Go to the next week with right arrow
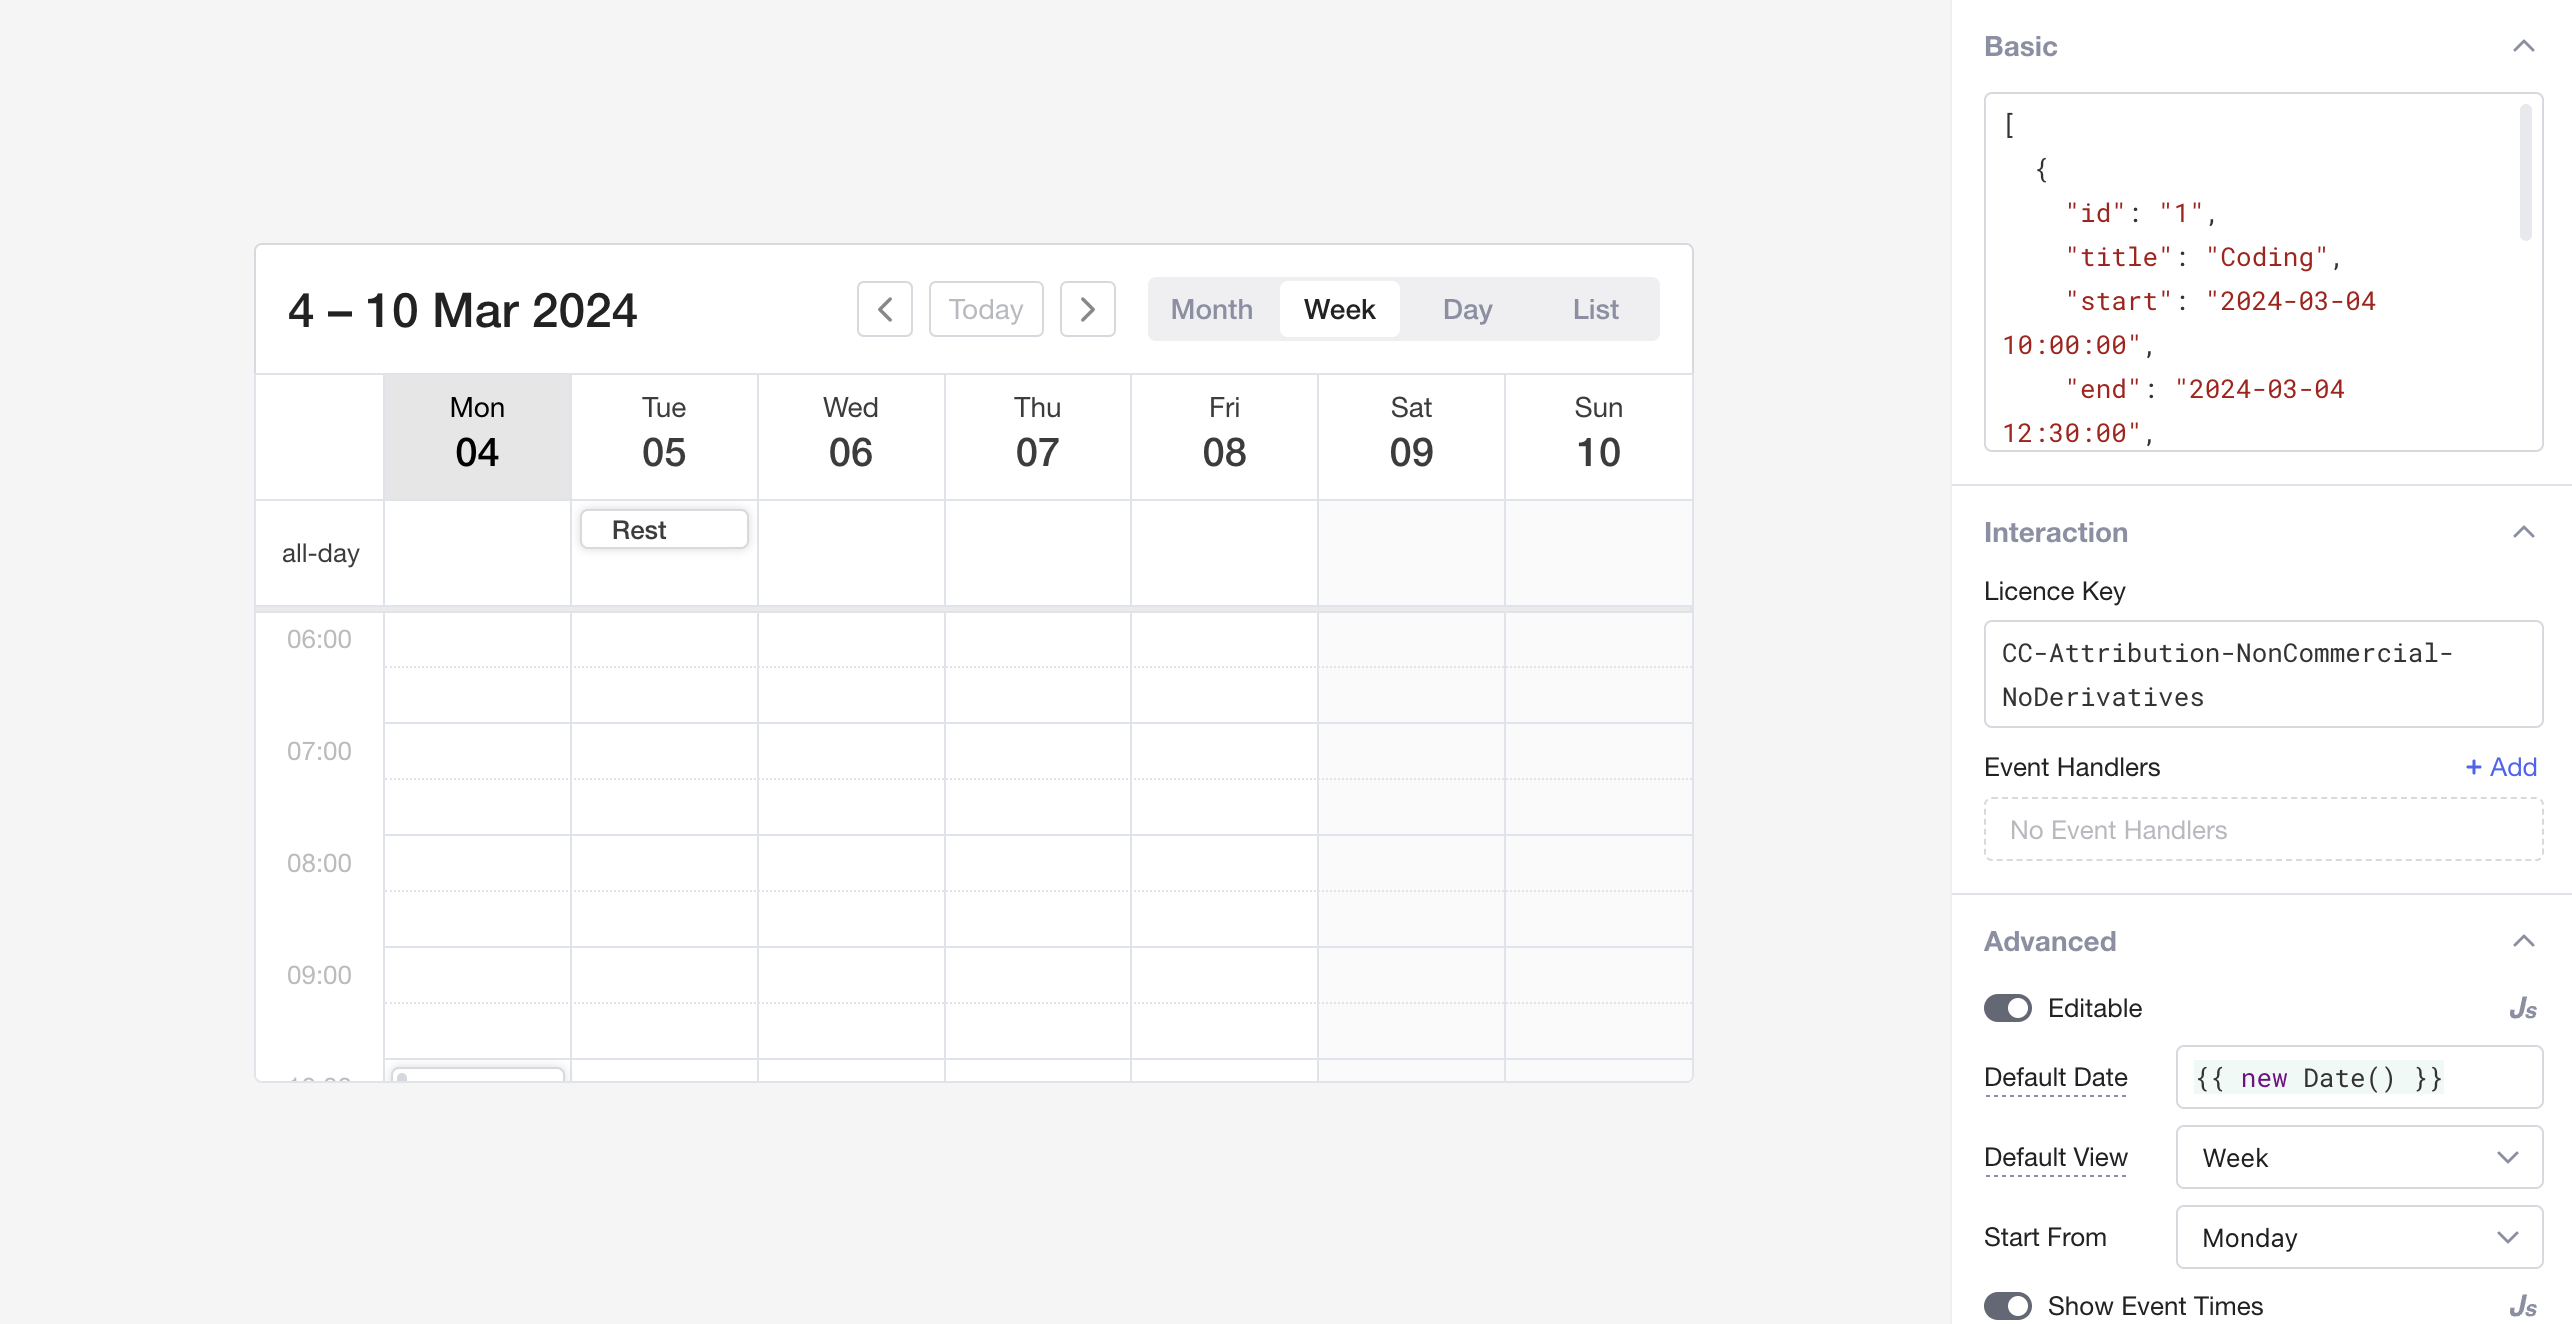Viewport: 2572px width, 1324px height. click(x=1087, y=309)
